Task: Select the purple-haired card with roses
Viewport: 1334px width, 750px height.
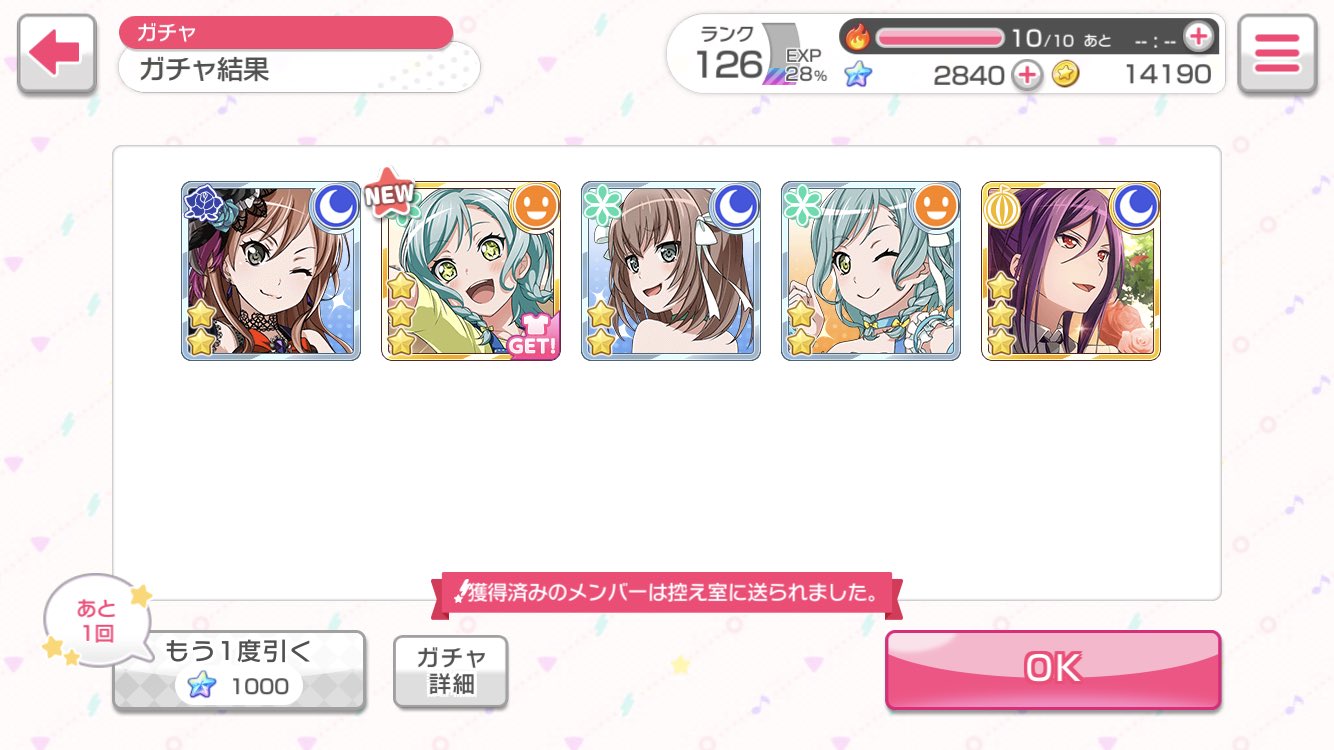Action: click(1071, 271)
